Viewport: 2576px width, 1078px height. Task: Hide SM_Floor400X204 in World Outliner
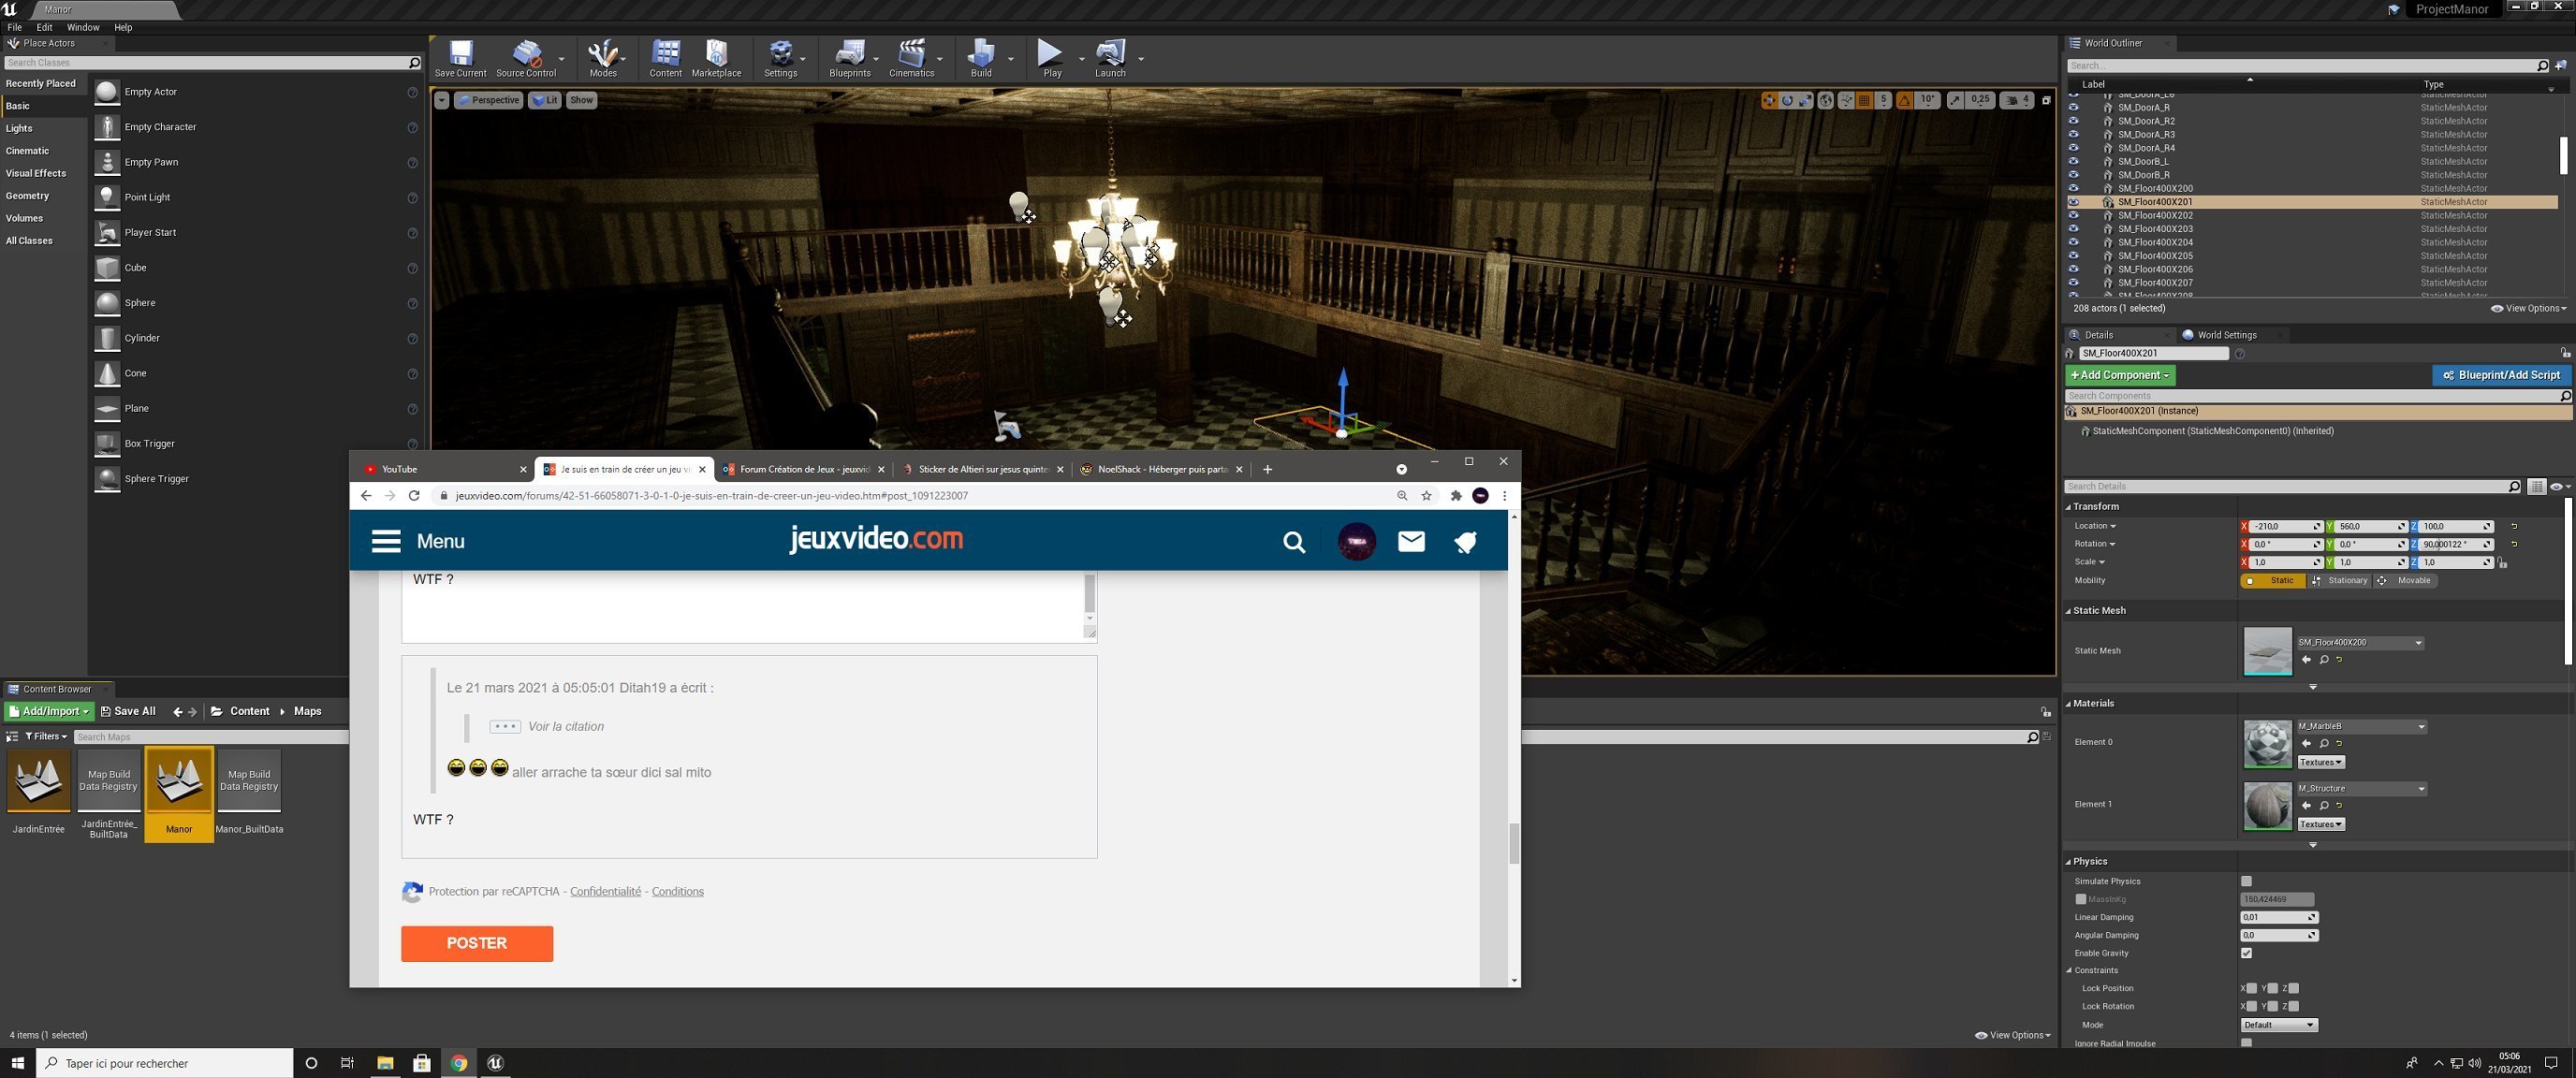click(x=2073, y=242)
